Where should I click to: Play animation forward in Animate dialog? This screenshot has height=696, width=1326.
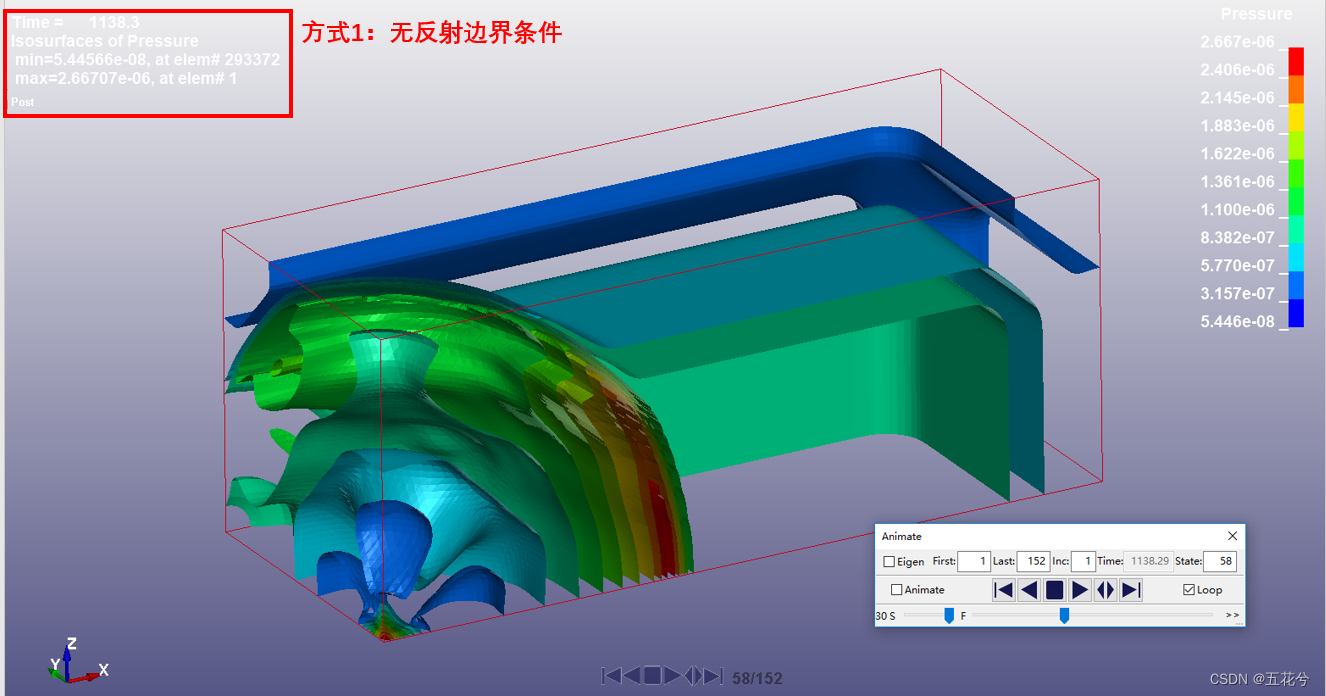(1080, 590)
